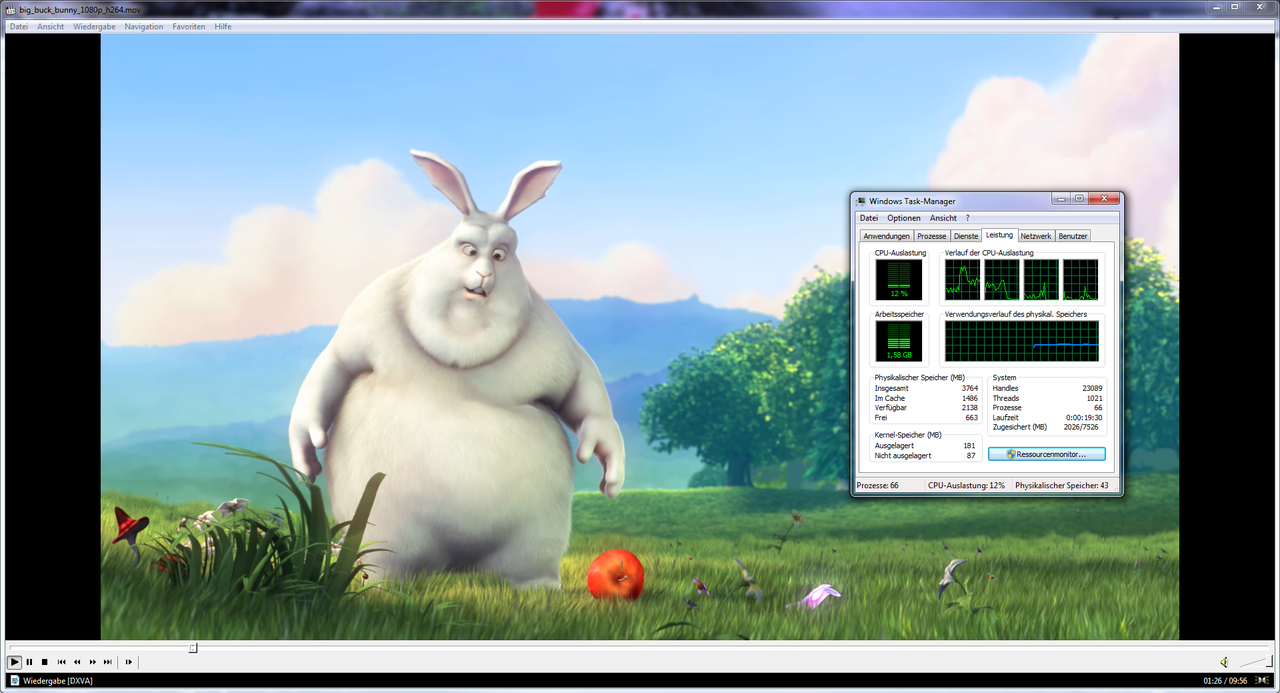Skip to the previous chapter
Screen dimensions: 1280x693
click(61, 662)
